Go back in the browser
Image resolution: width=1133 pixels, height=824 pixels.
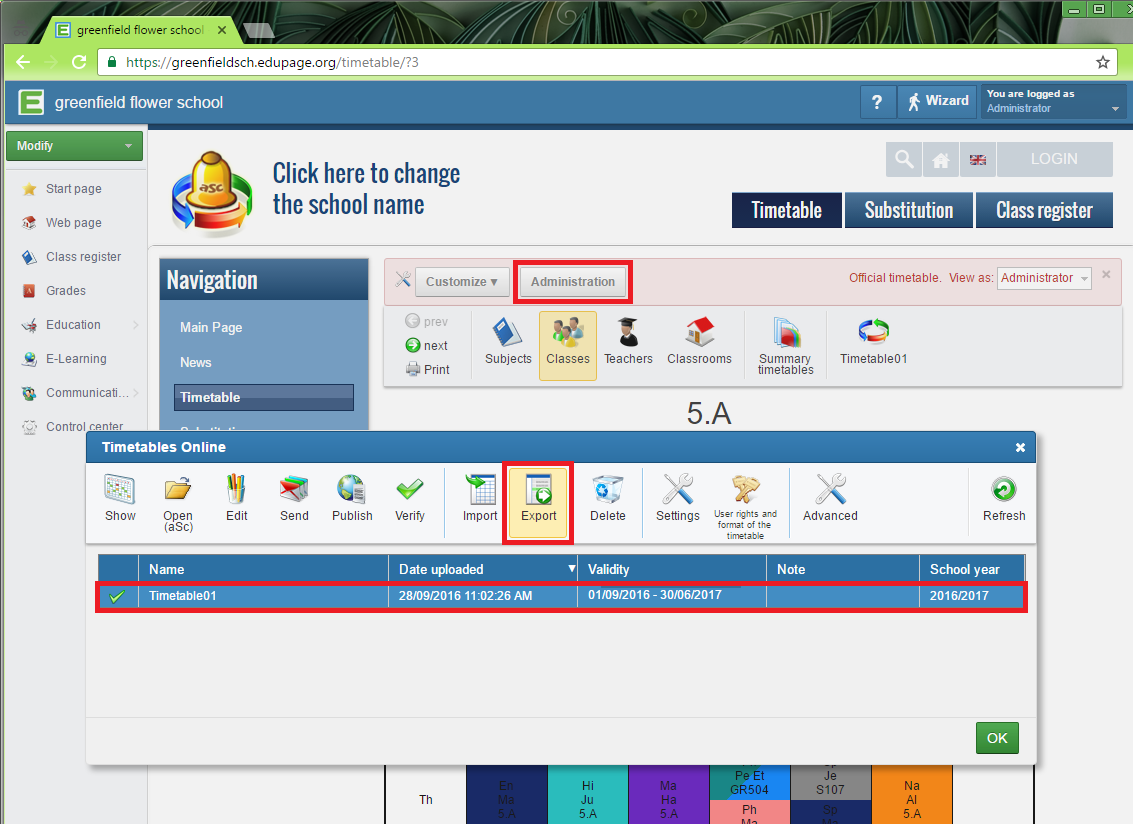(x=23, y=62)
